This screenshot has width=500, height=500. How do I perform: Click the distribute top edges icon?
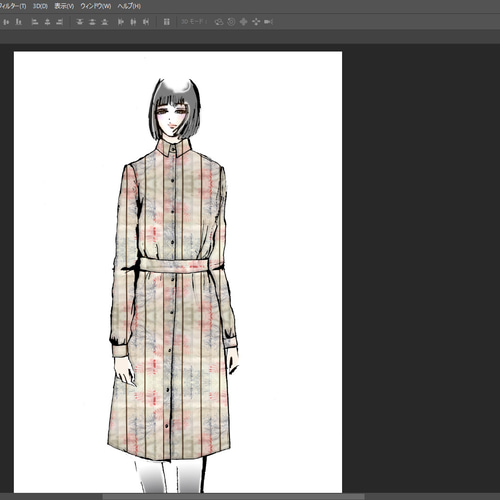tap(79, 22)
